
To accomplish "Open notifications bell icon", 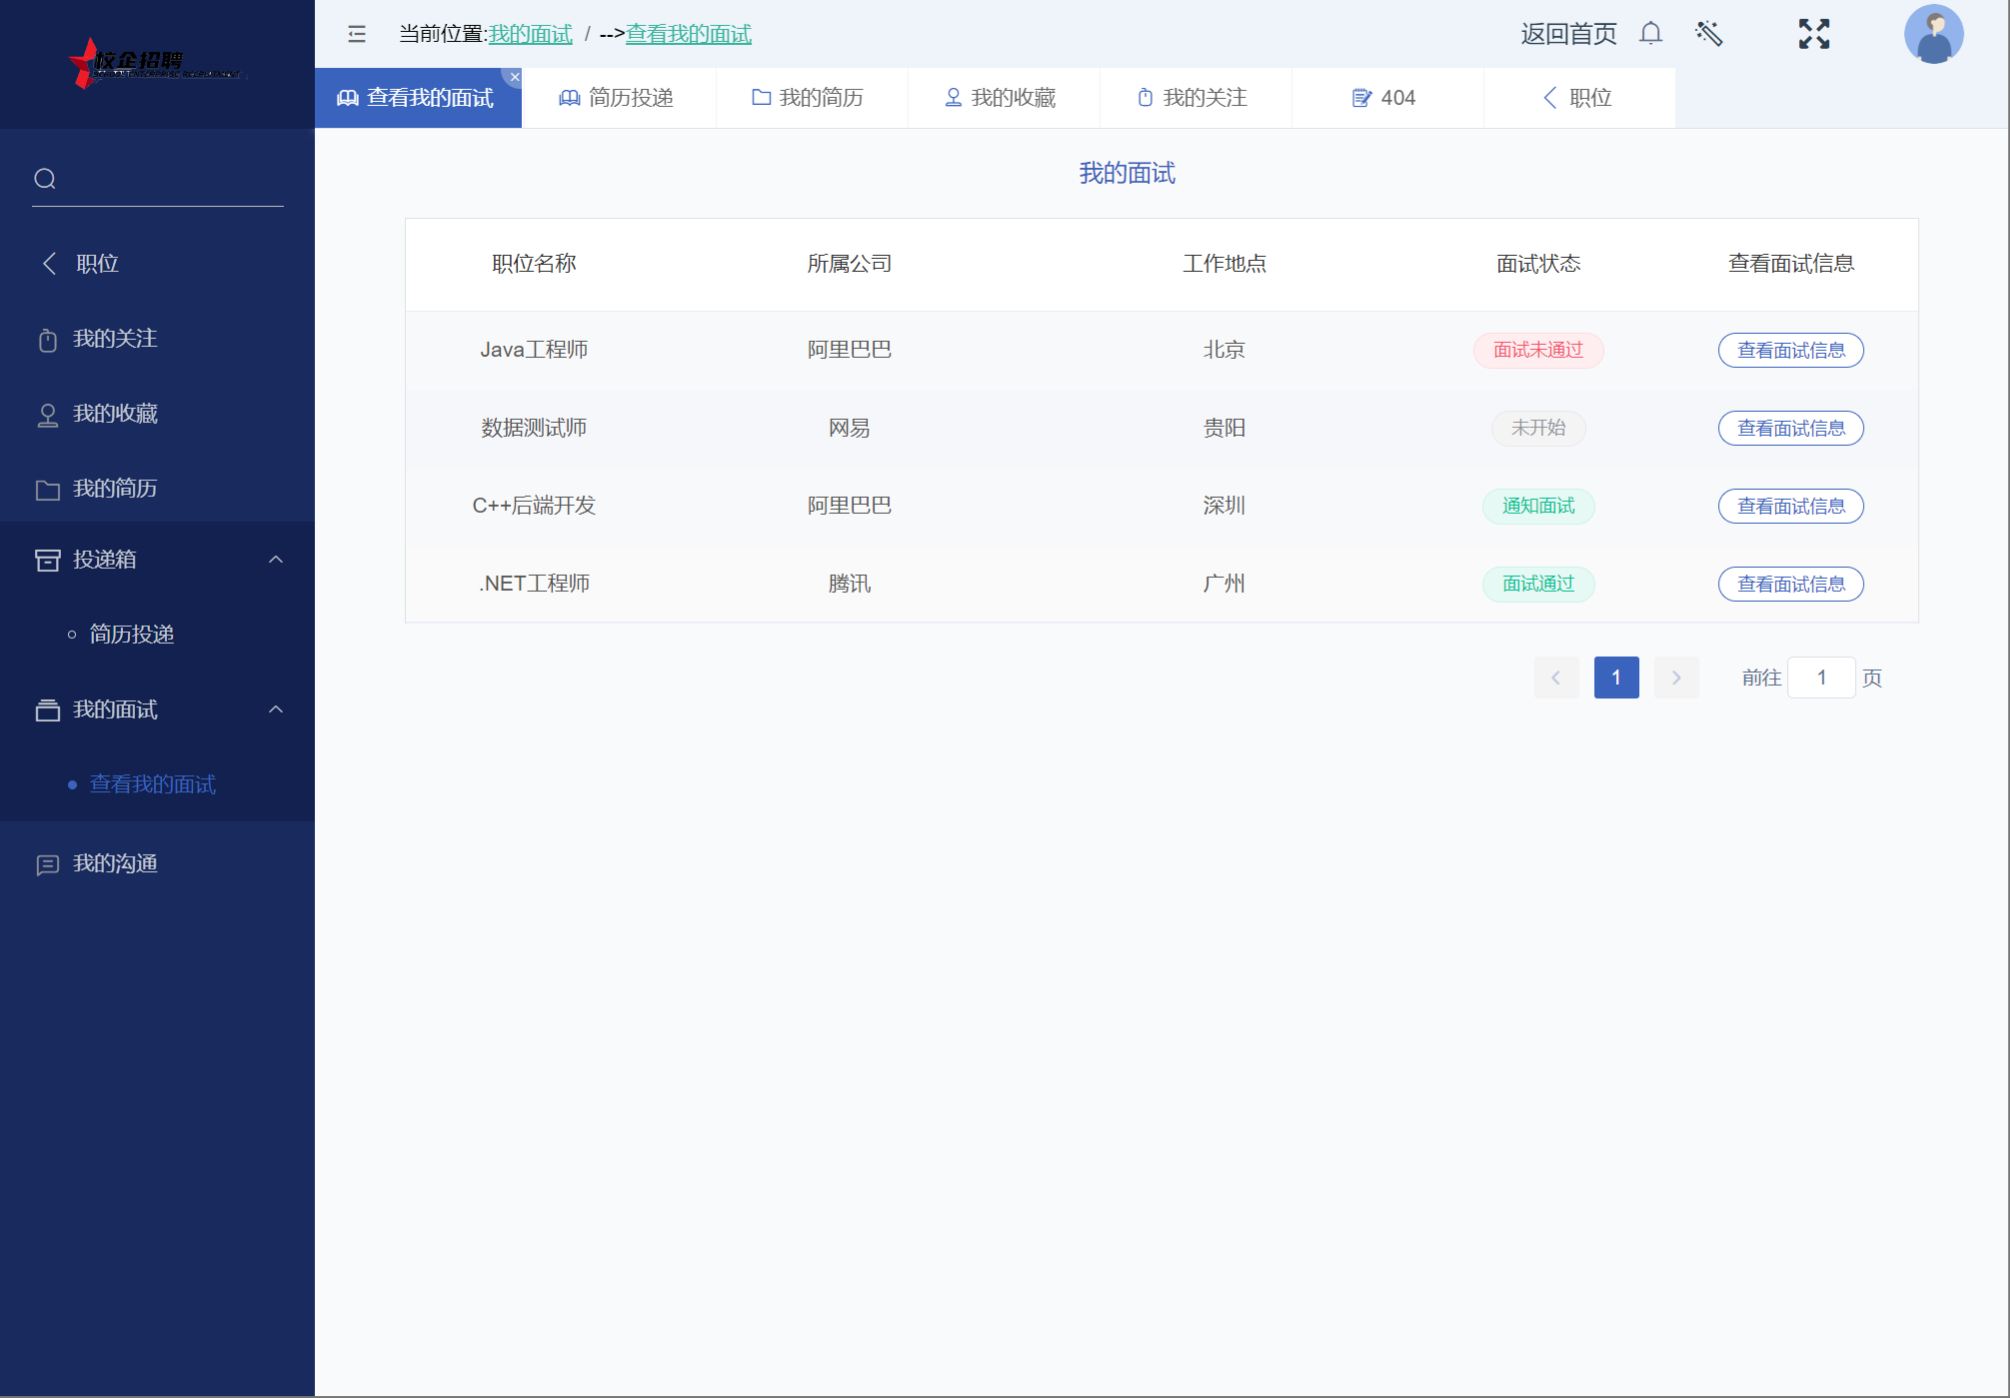I will coord(1650,34).
